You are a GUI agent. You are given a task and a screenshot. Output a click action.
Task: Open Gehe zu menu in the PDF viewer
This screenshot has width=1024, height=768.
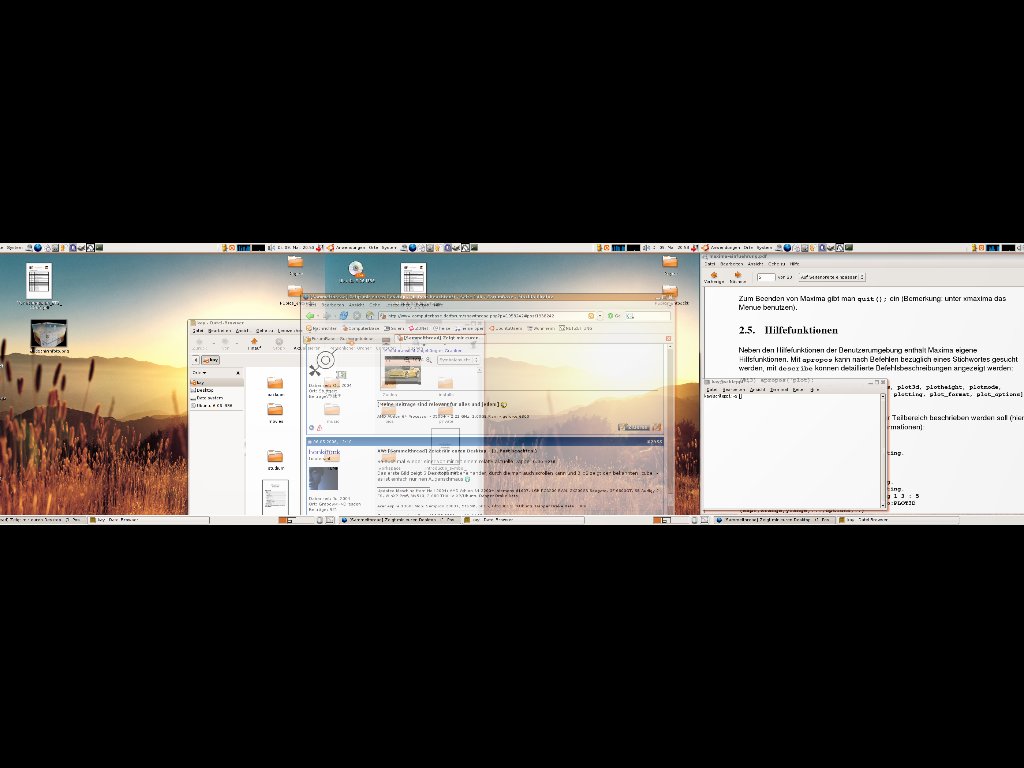click(776, 264)
